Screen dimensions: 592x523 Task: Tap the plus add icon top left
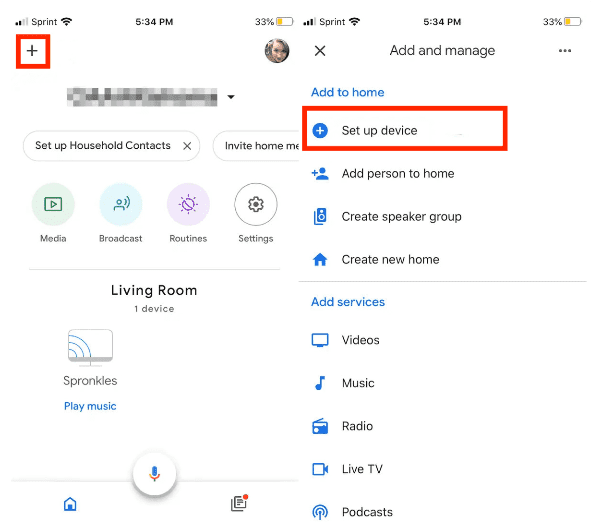(32, 51)
